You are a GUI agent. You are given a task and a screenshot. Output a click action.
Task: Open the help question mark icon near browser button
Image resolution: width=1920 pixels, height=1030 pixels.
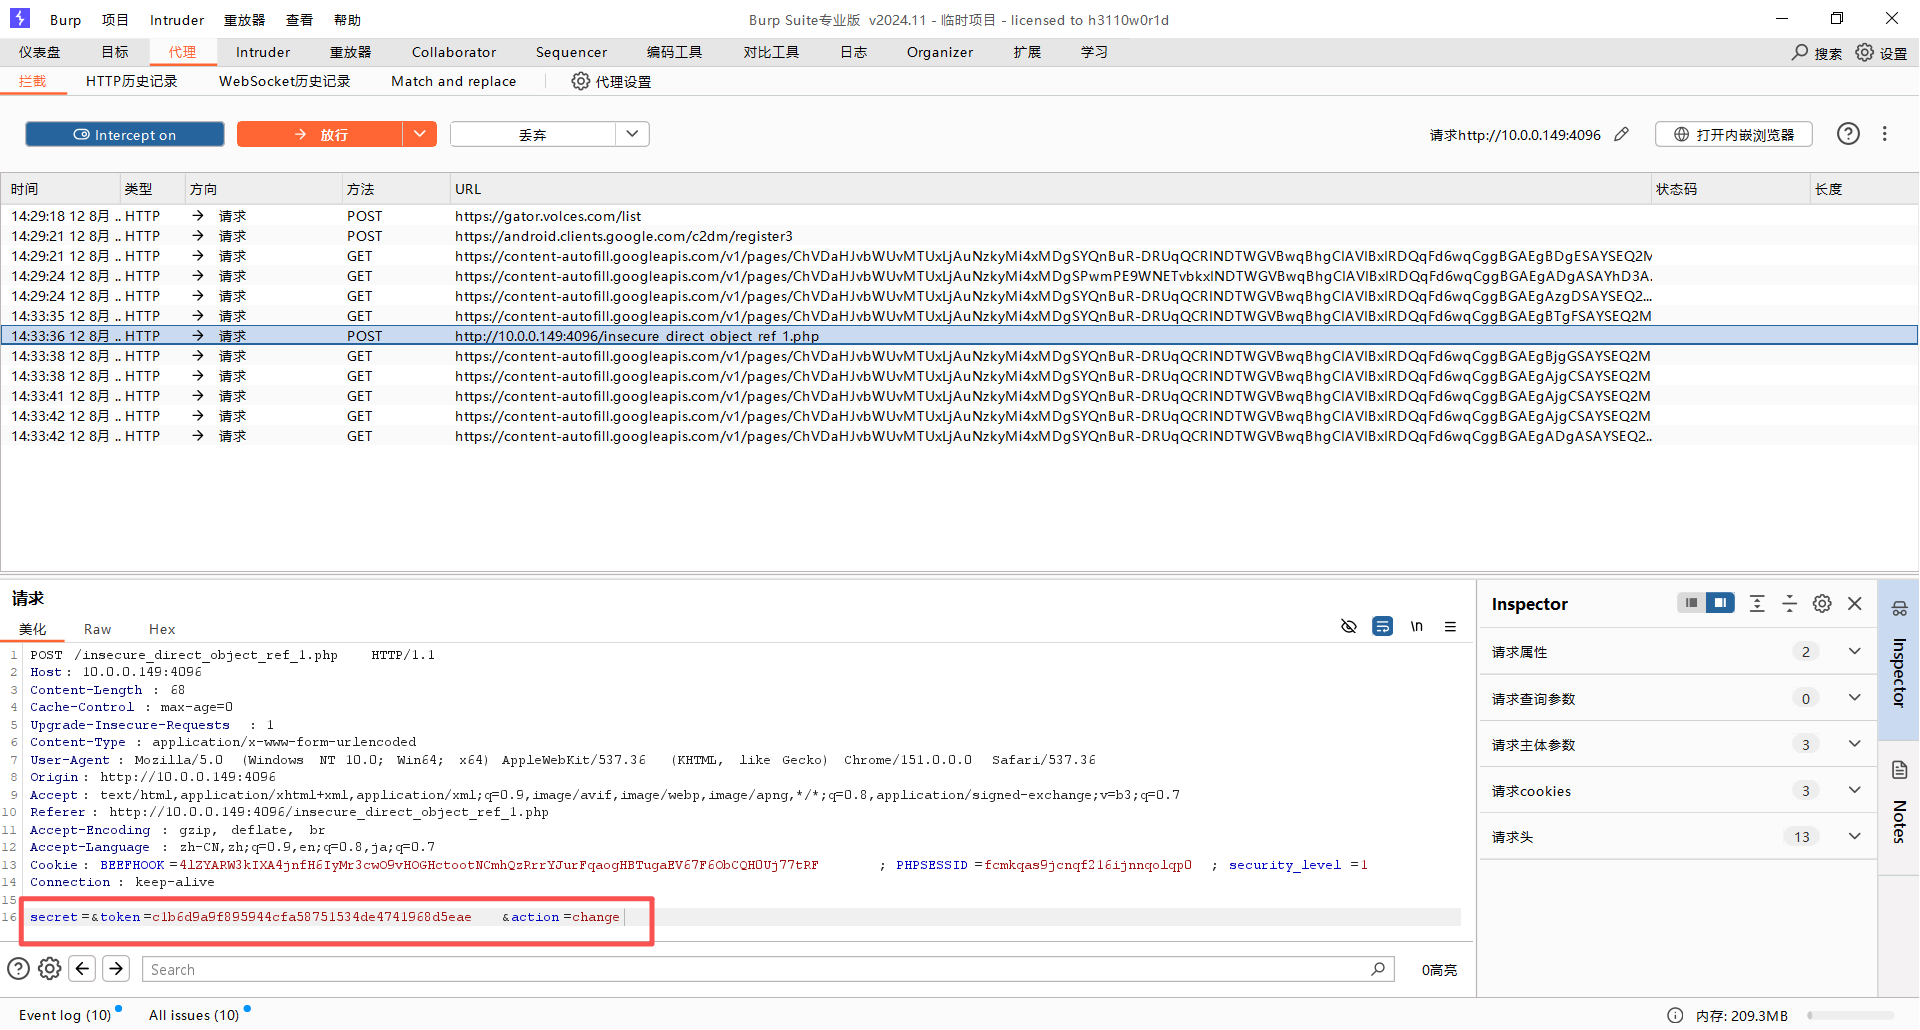click(1848, 134)
